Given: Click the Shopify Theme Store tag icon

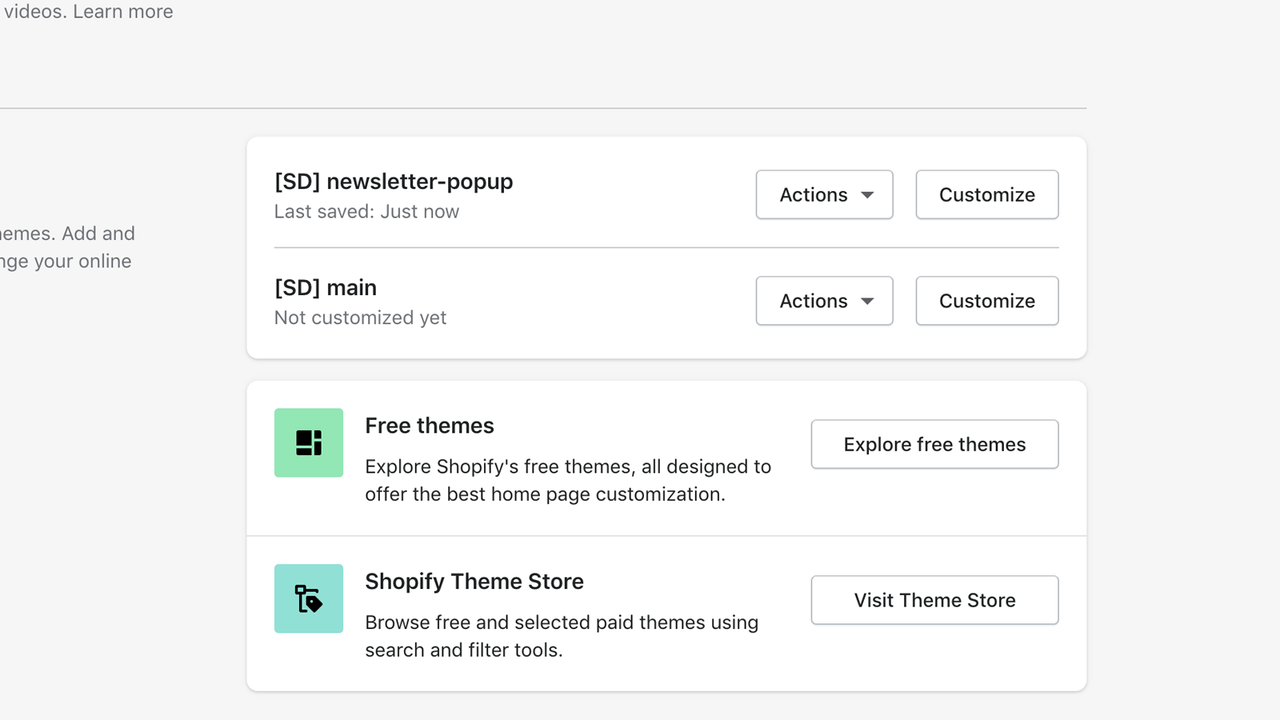Looking at the screenshot, I should [308, 599].
